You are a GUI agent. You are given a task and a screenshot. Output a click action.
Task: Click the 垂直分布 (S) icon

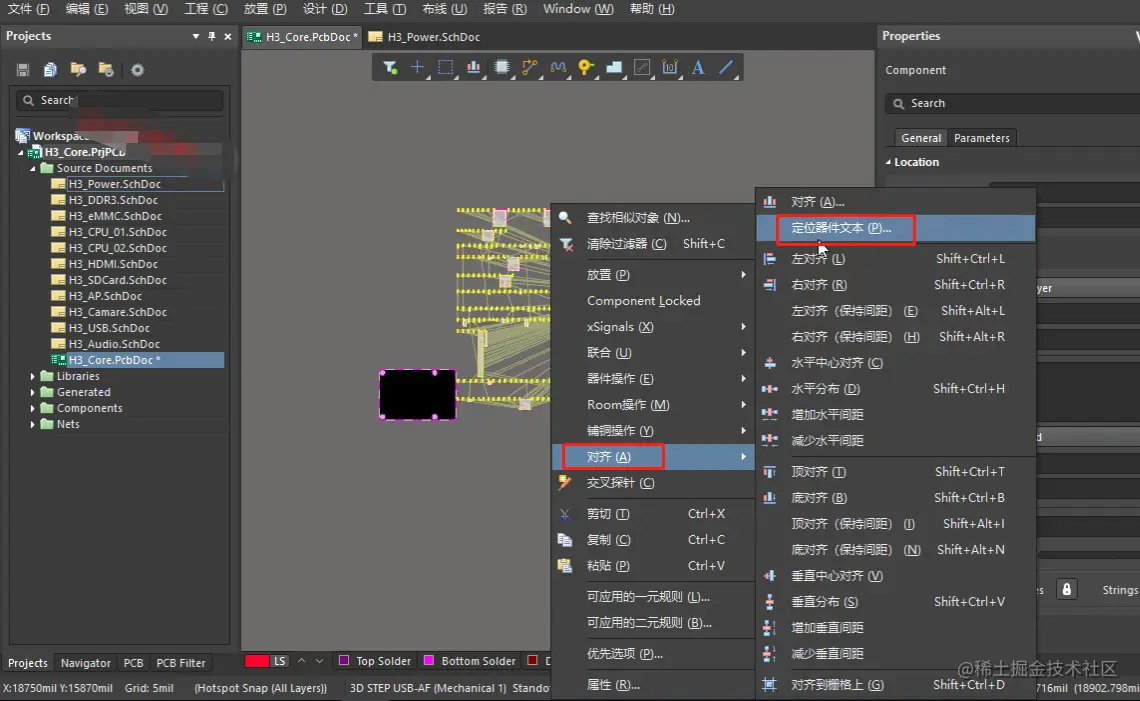[x=770, y=602]
